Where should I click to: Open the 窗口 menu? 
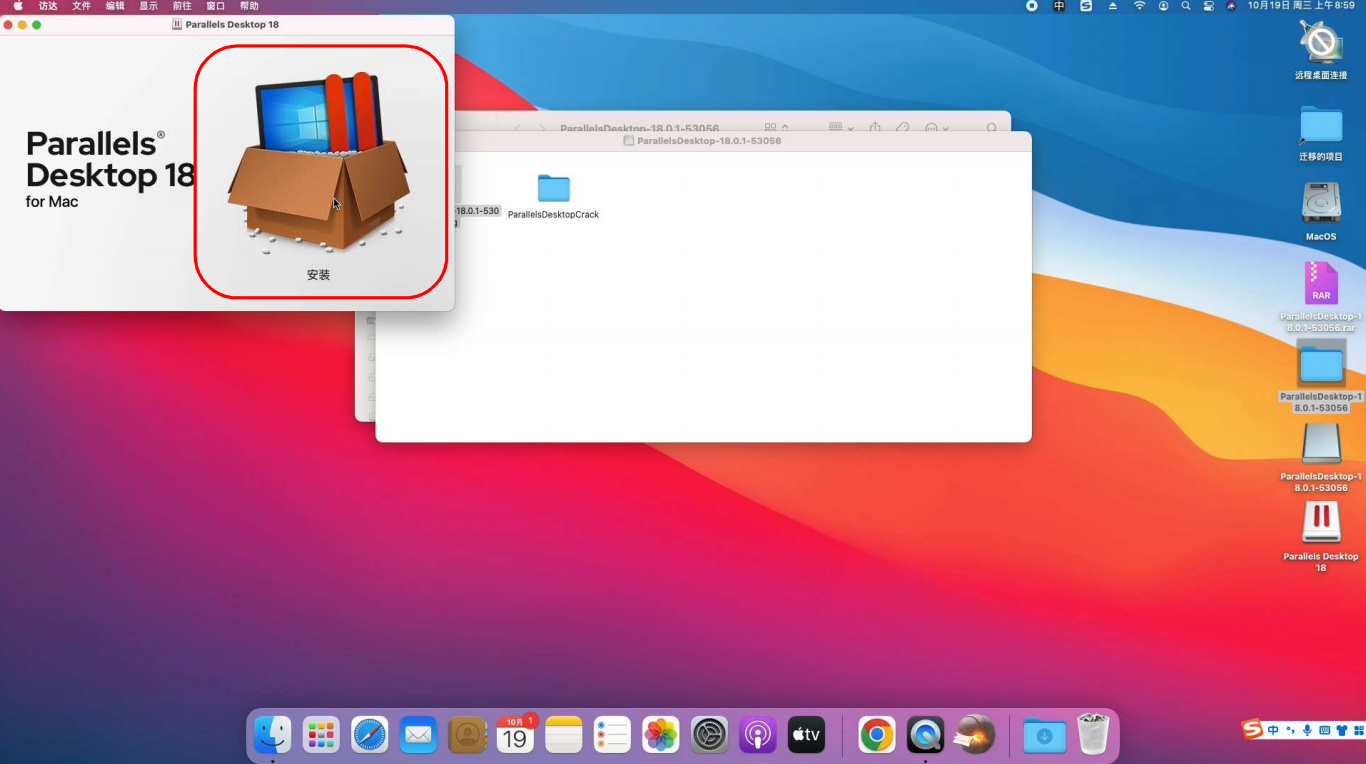[x=215, y=6]
